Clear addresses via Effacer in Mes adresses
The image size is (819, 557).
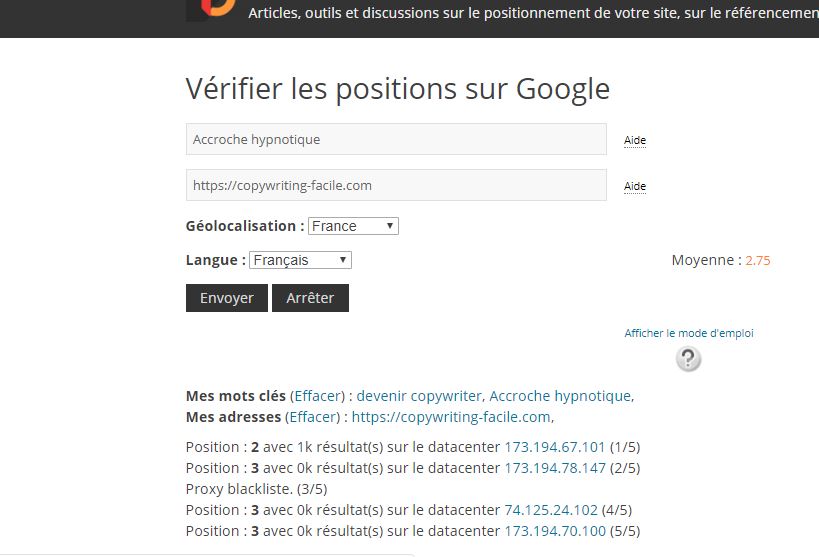(313, 417)
